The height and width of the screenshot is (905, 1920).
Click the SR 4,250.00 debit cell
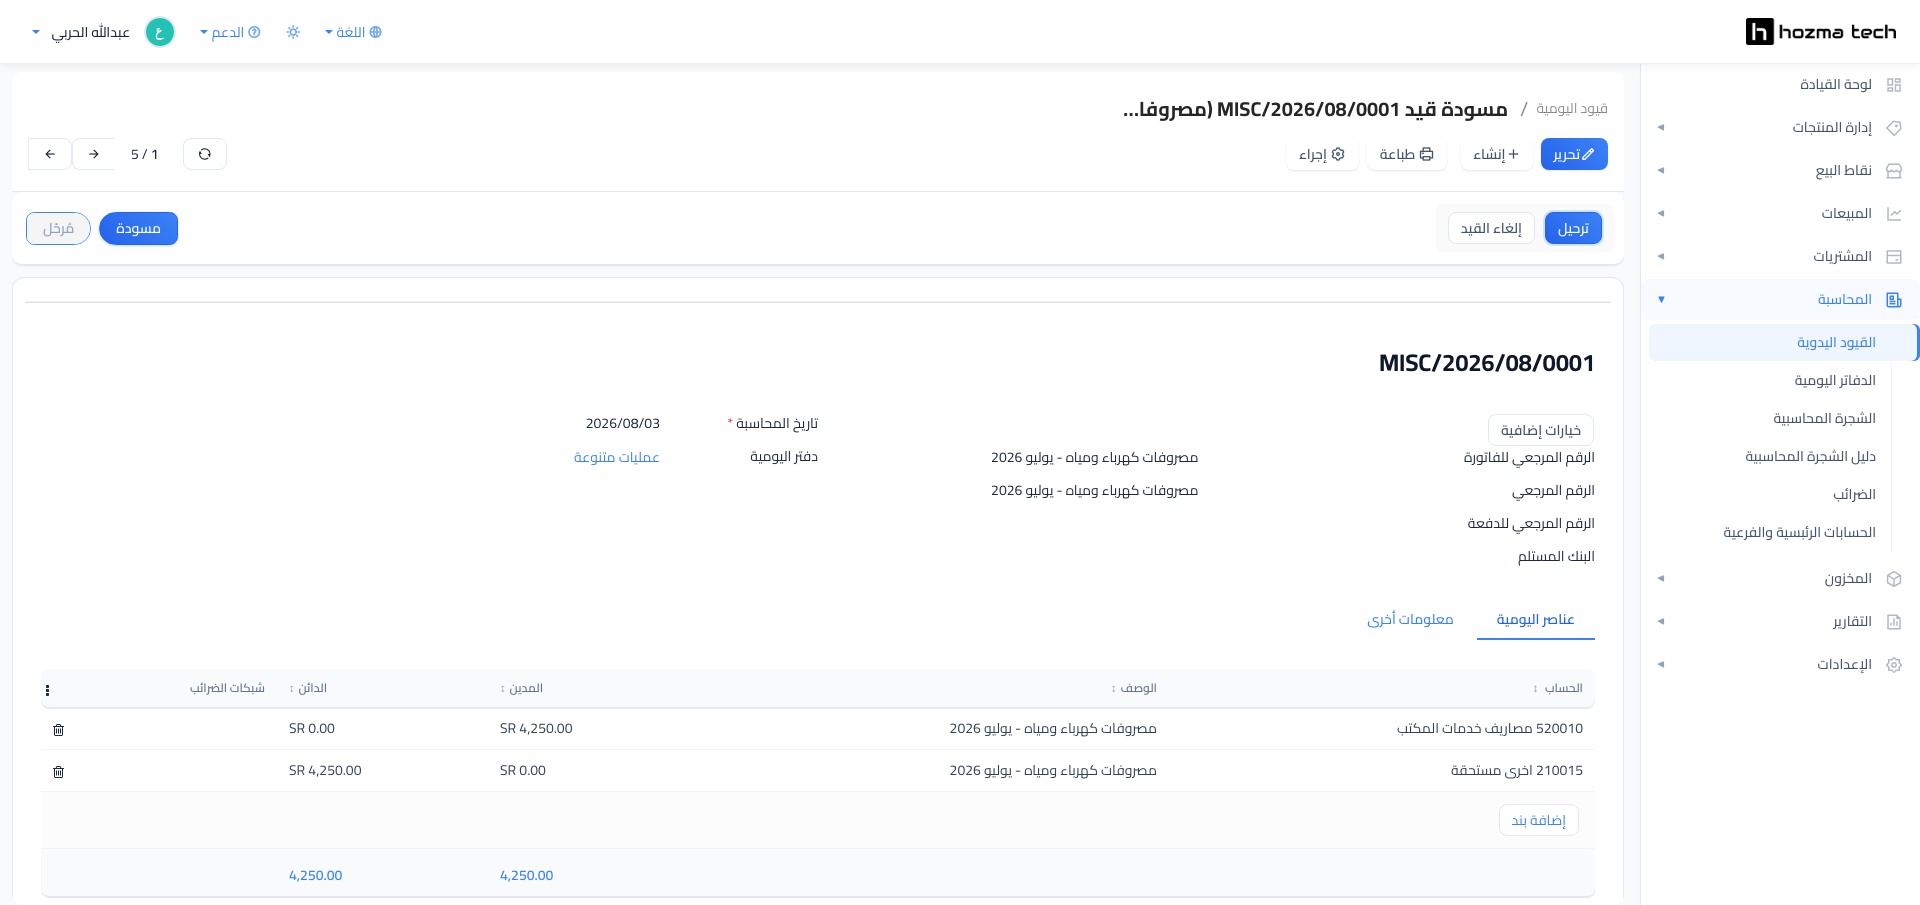click(536, 729)
